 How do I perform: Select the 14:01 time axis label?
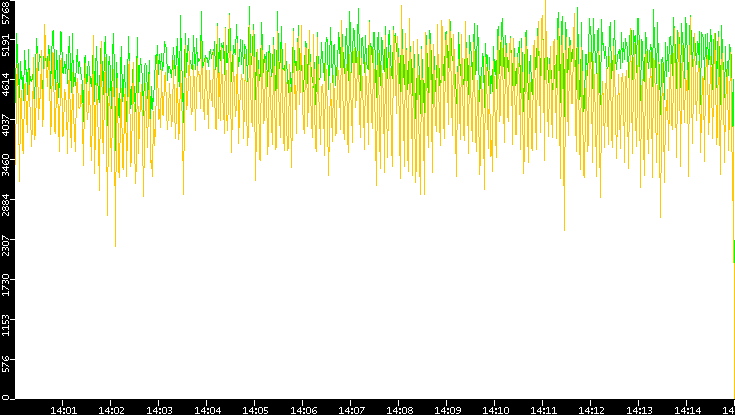(63, 411)
